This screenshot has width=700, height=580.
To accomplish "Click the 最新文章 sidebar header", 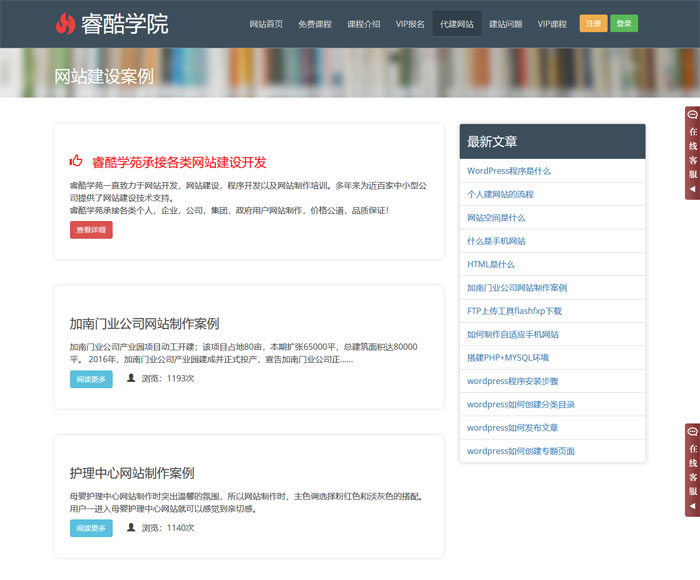I will click(x=552, y=142).
